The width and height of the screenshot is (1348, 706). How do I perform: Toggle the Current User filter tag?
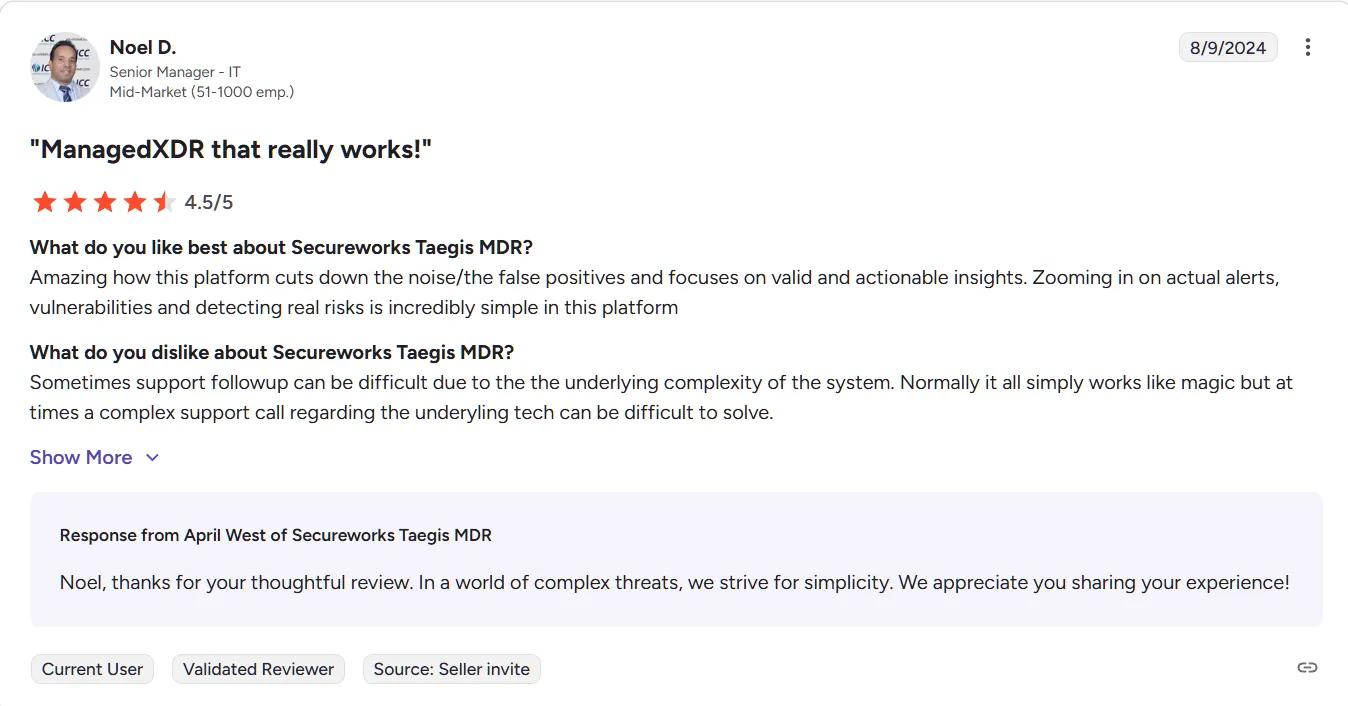(x=92, y=668)
